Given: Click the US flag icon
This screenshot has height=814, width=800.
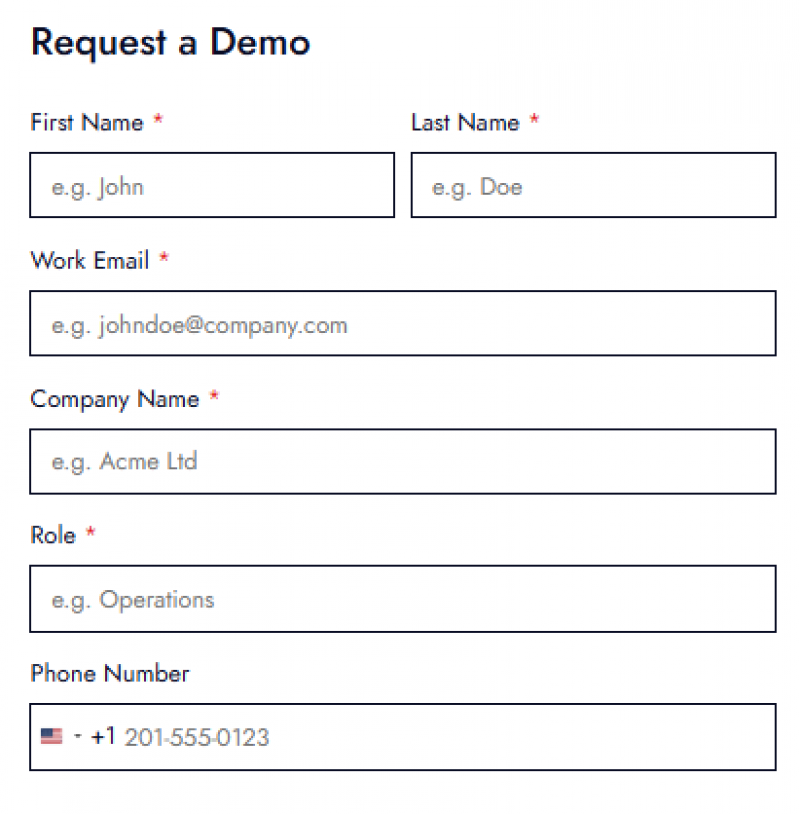Looking at the screenshot, I should (x=51, y=737).
